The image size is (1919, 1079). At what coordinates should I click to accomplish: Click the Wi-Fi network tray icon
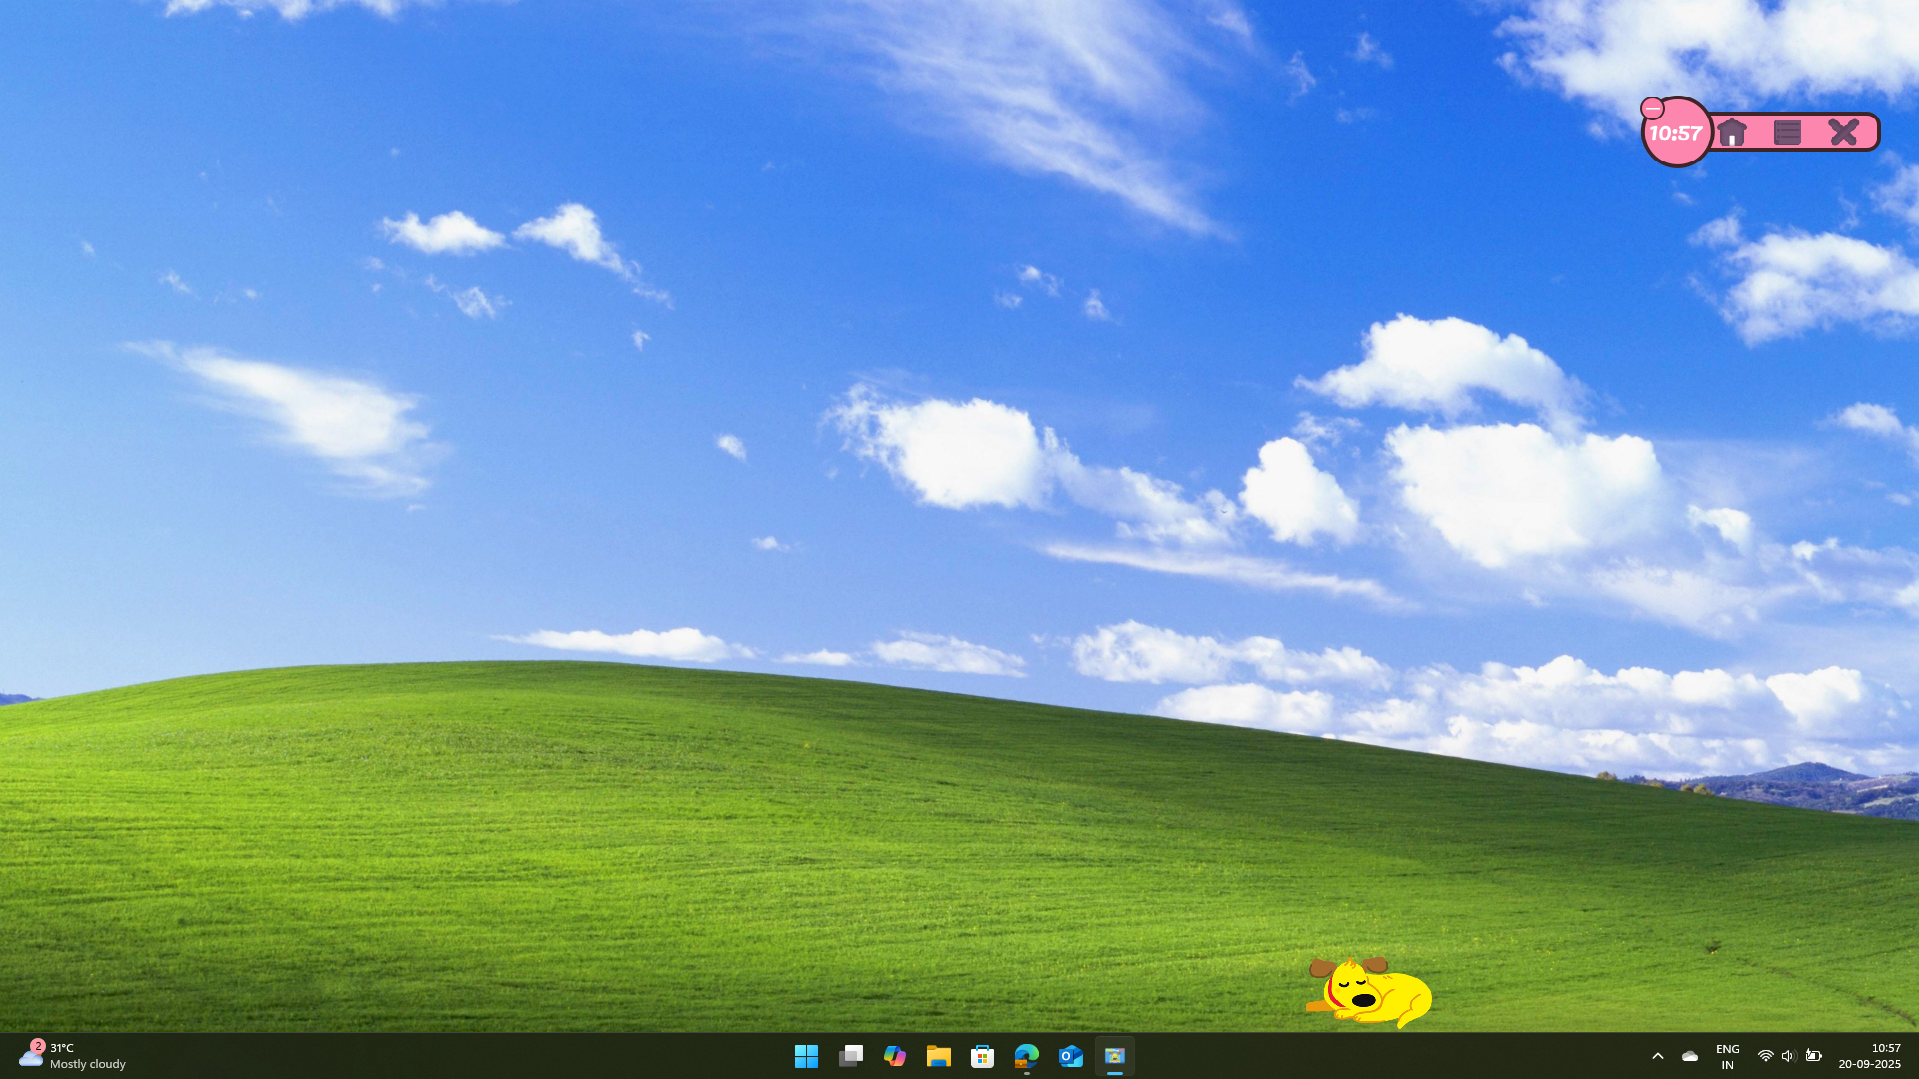(x=1766, y=1056)
